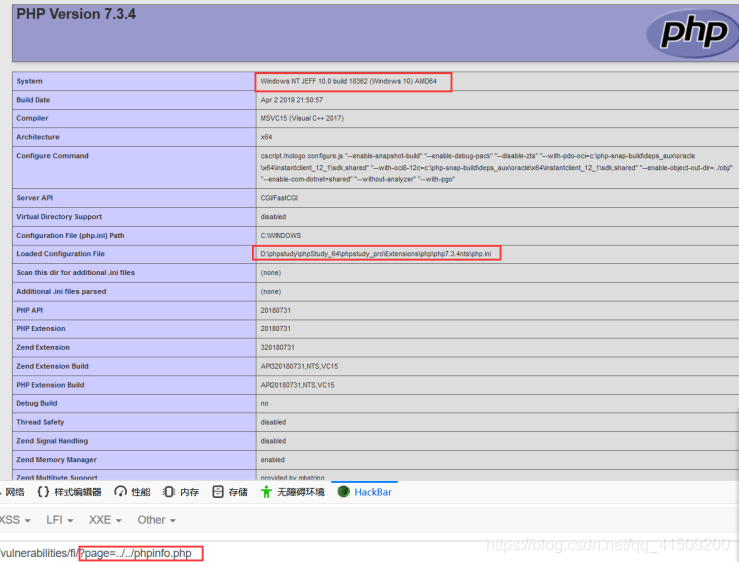
Task: Click the PHP Extension Build value
Action: coord(297,385)
